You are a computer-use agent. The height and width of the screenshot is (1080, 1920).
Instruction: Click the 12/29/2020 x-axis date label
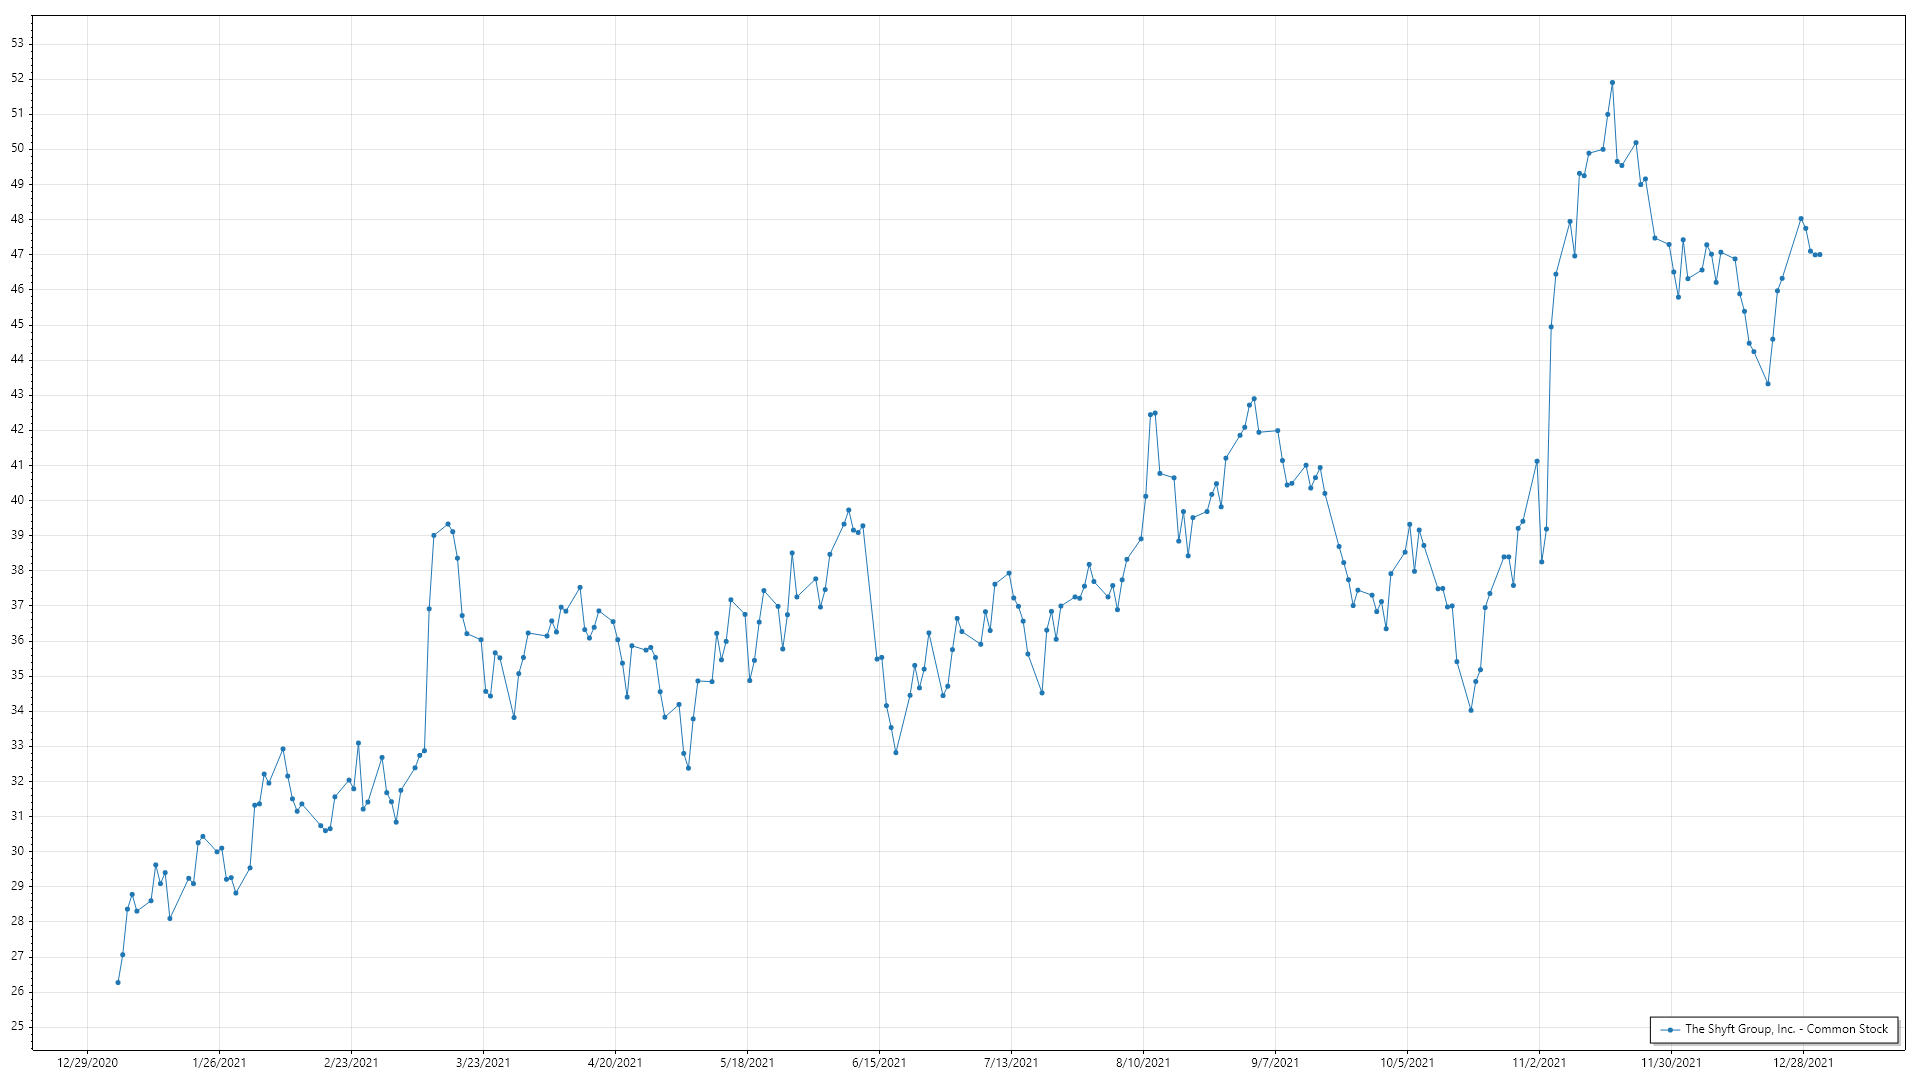[x=87, y=1063]
